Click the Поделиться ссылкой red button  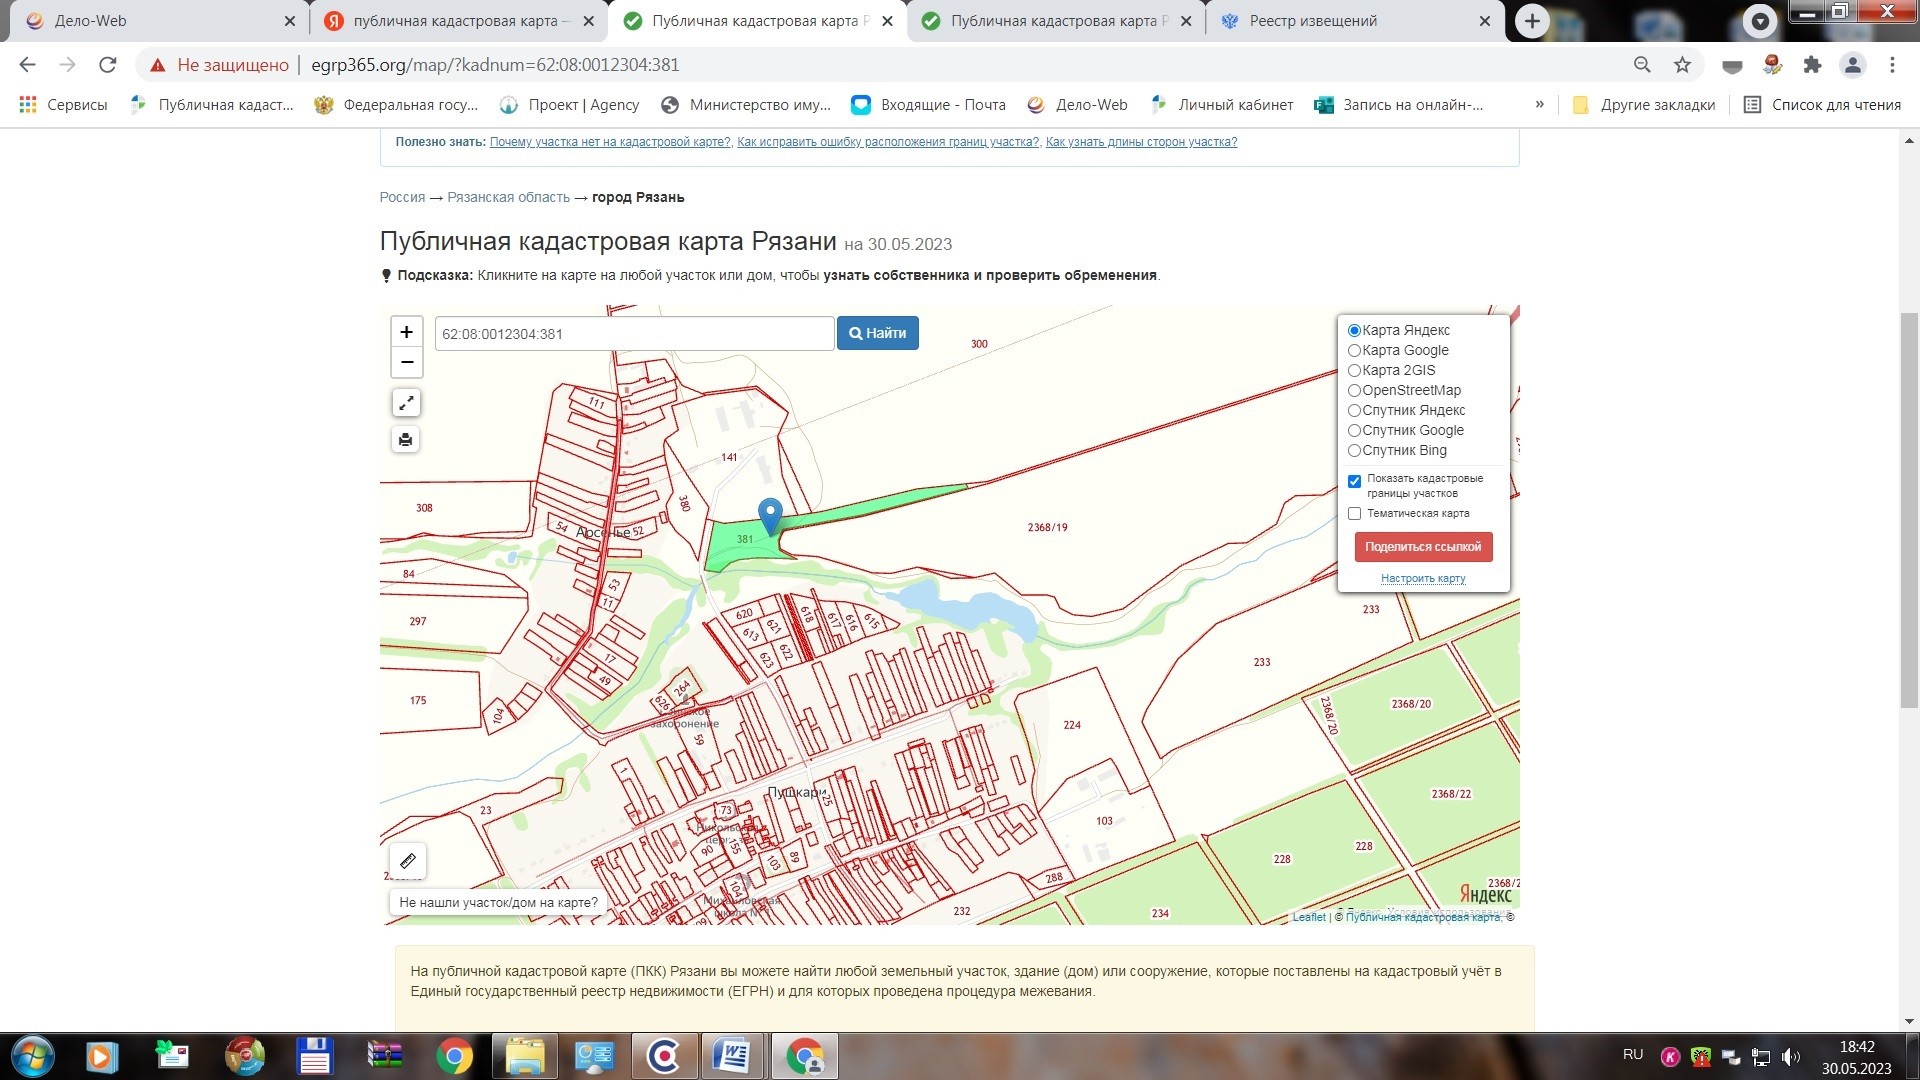pos(1423,547)
